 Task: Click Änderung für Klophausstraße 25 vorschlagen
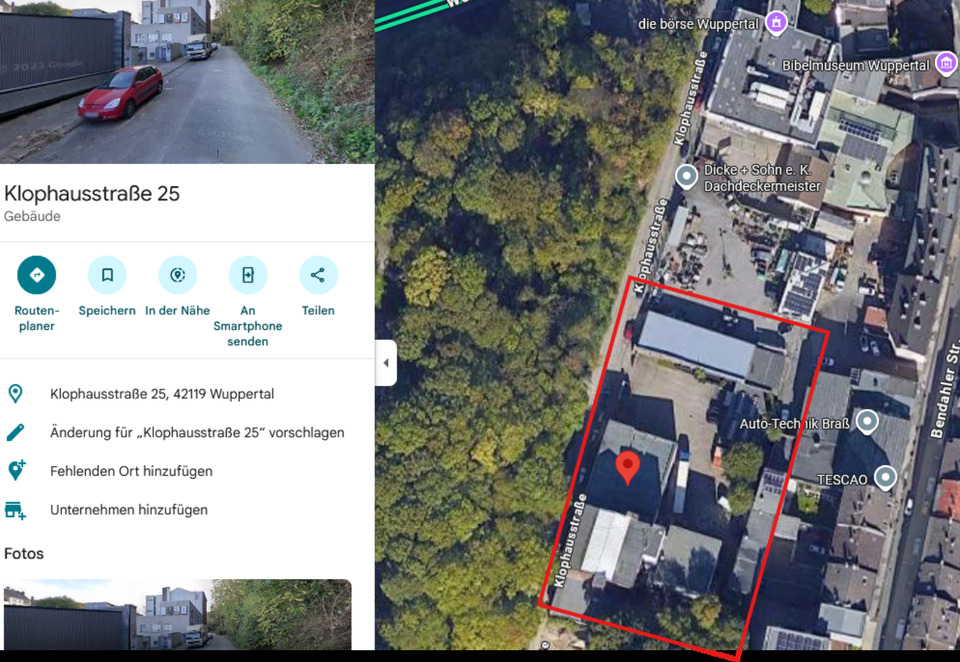pyautogui.click(x=197, y=433)
